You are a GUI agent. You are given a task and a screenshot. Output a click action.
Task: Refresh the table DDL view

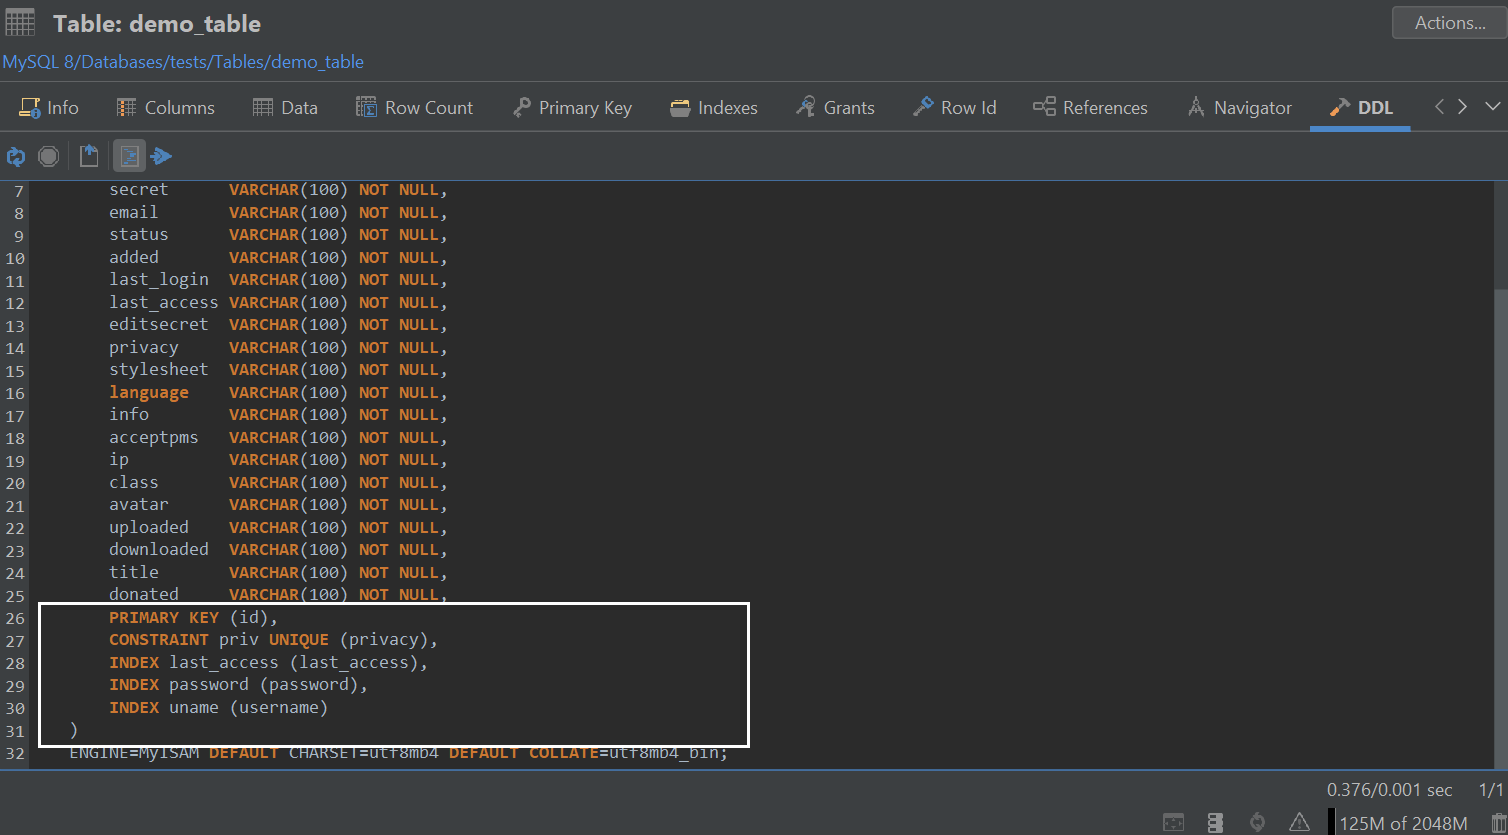pos(15,155)
